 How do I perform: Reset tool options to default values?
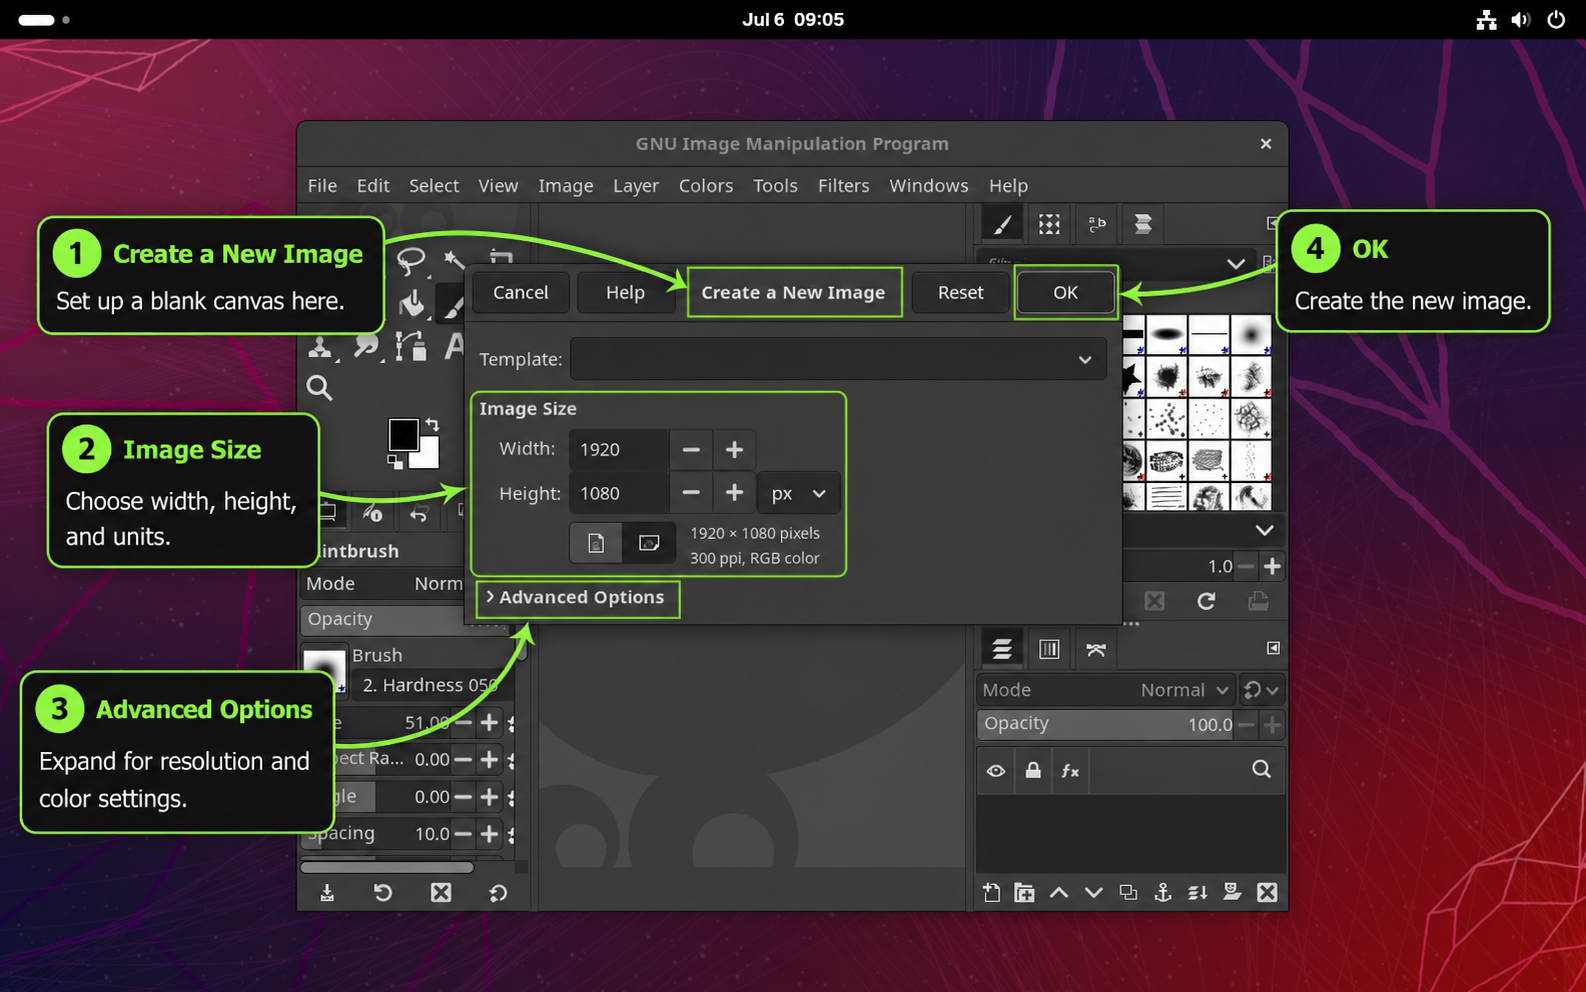coord(498,893)
